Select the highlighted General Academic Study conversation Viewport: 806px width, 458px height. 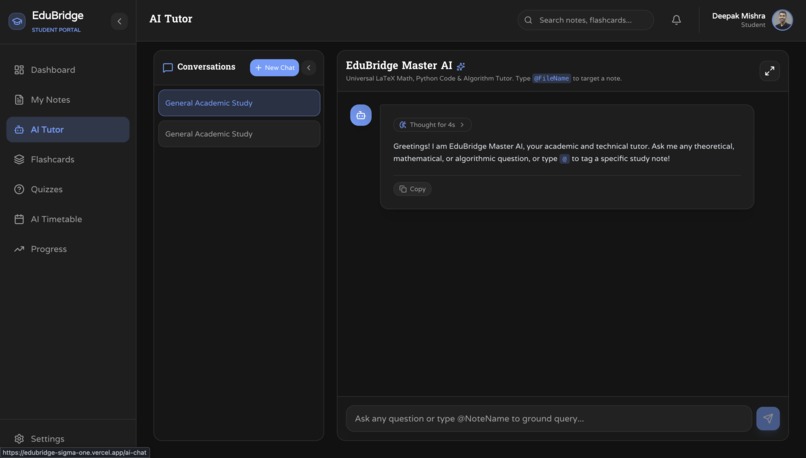[x=239, y=103]
